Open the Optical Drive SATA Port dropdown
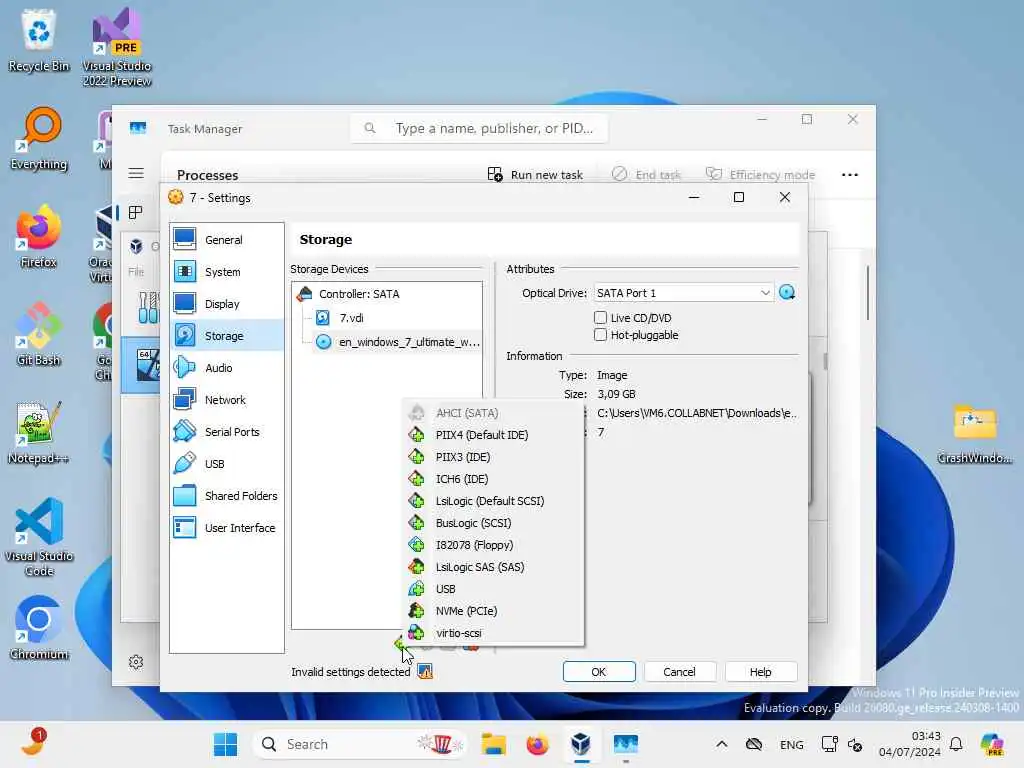This screenshot has width=1024, height=768. (683, 293)
